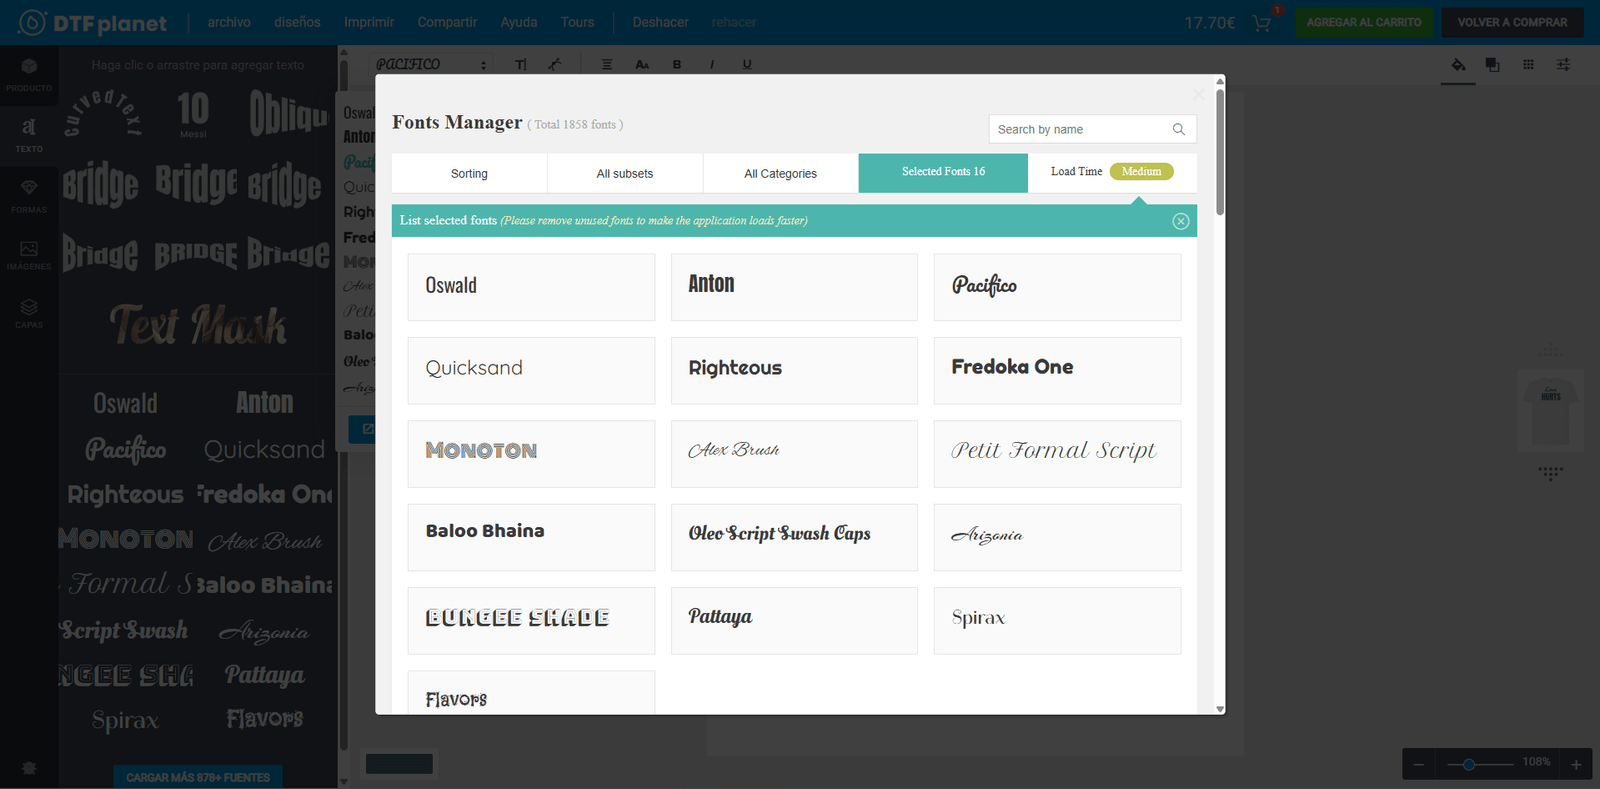
Task: Open the Formas shapes panel
Action: [x=29, y=196]
